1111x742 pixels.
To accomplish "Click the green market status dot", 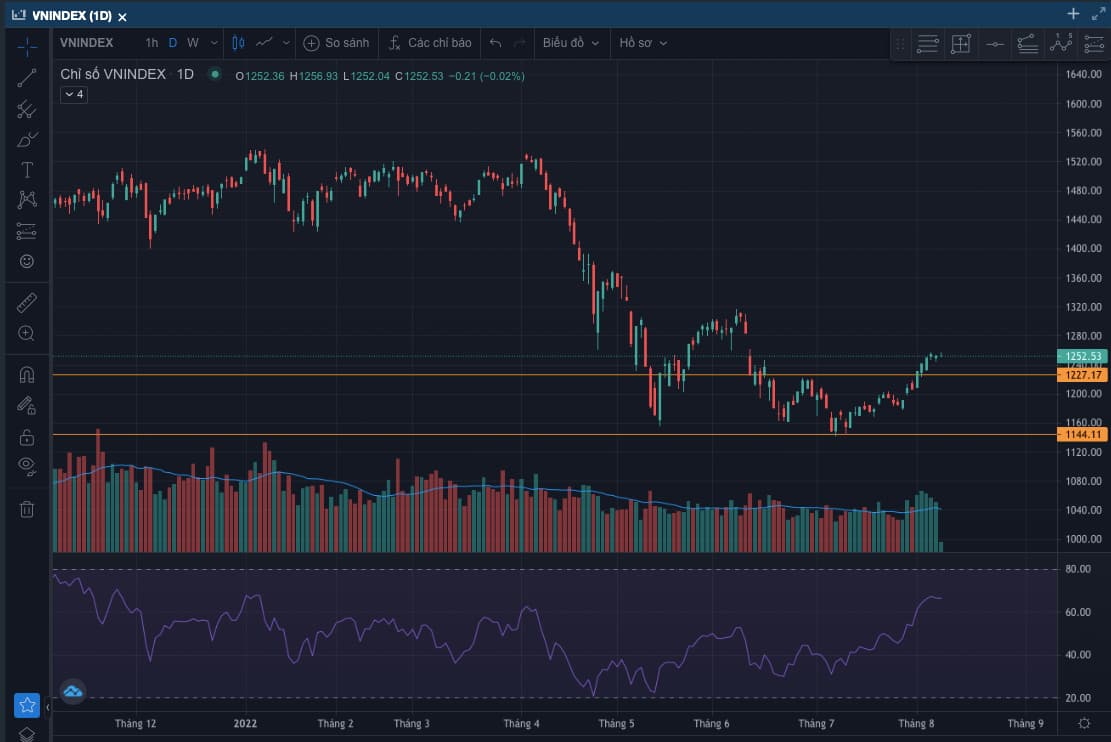I will pos(215,74).
